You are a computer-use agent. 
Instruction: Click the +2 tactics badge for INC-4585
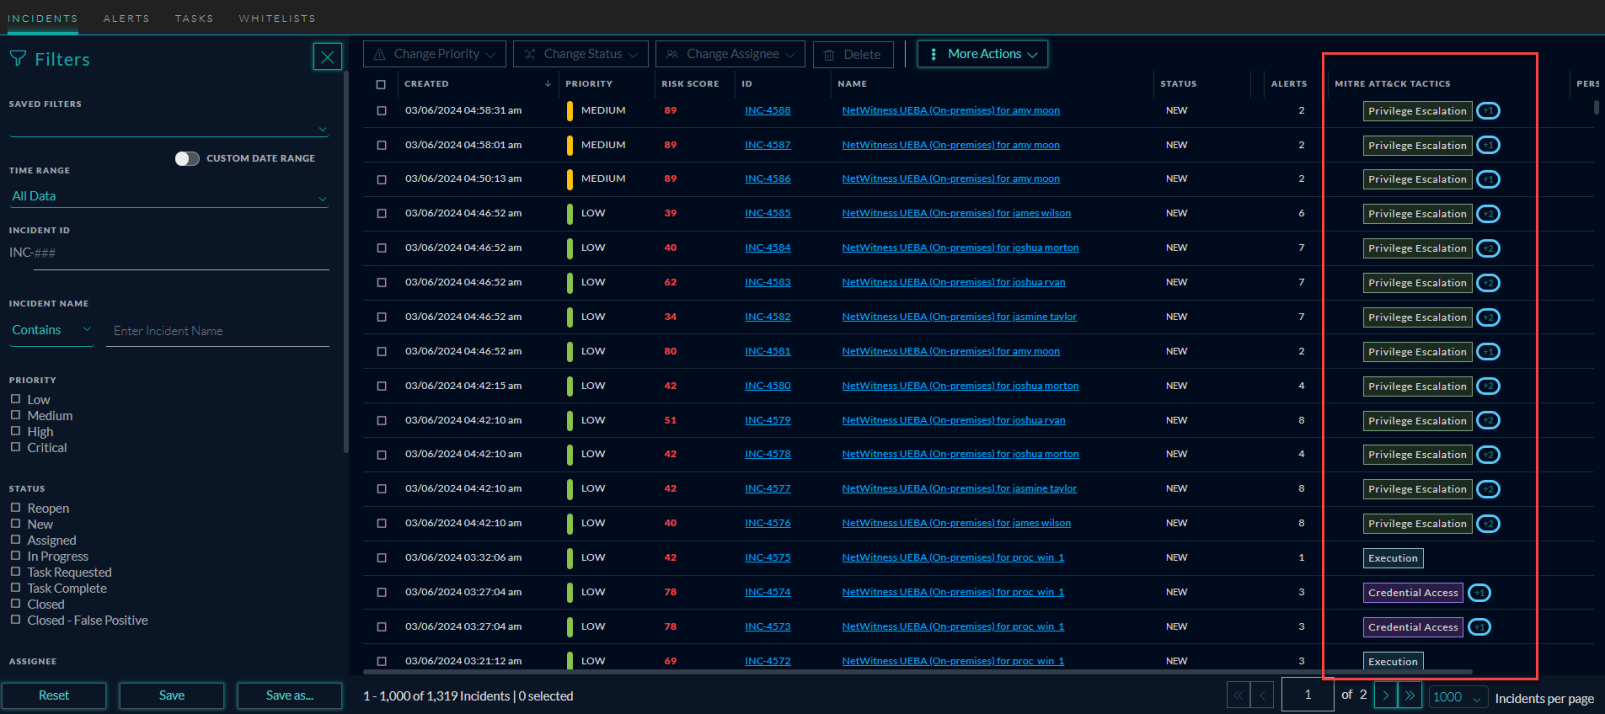[x=1488, y=214]
